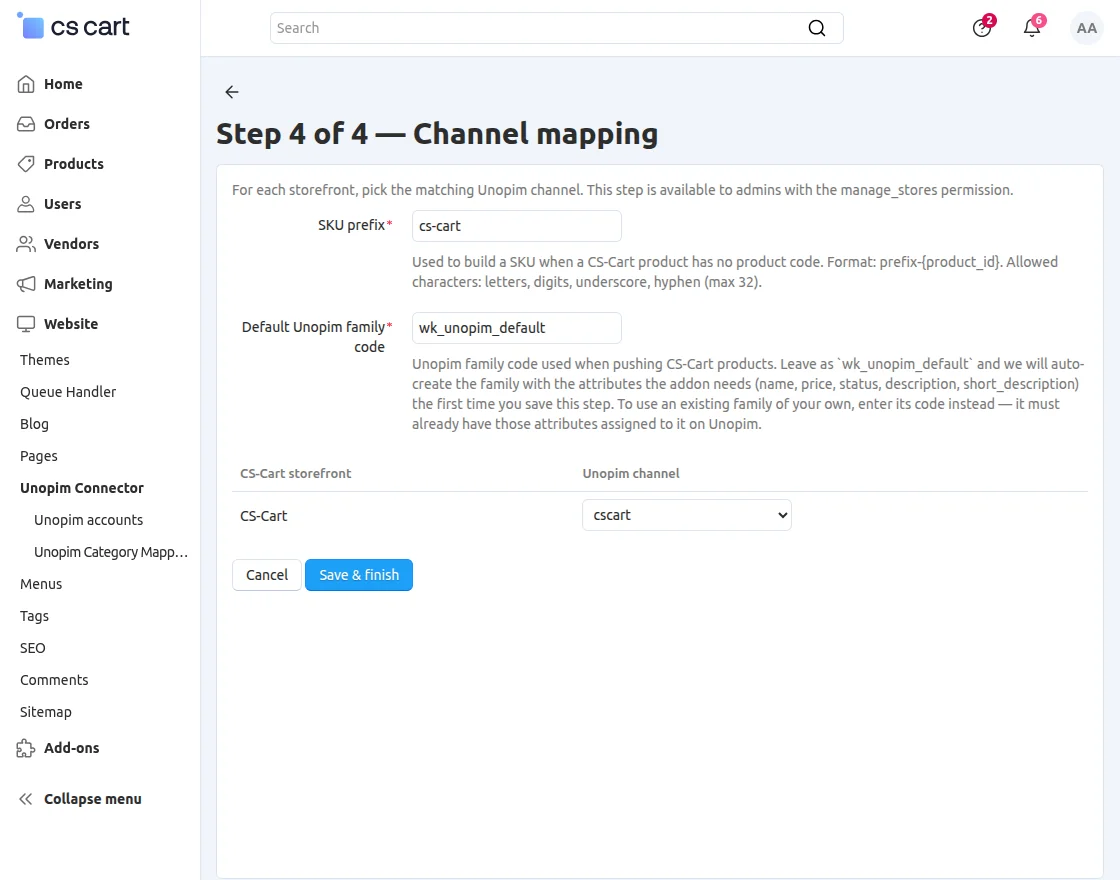This screenshot has height=880, width=1120.
Task: Open Queue Handler submenu link
Action: click(68, 391)
